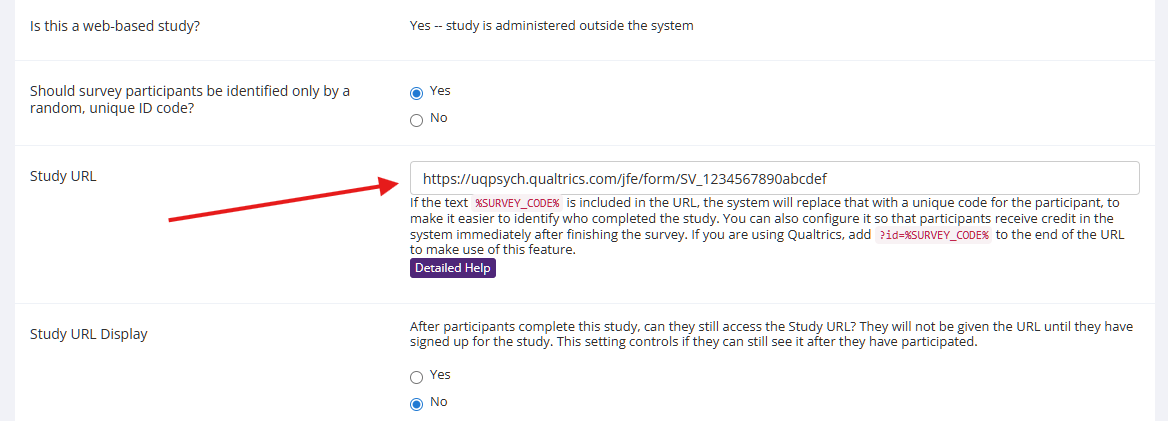Click the help paragraph below Study URL field
The width and height of the screenshot is (1168, 421).
click(760, 219)
